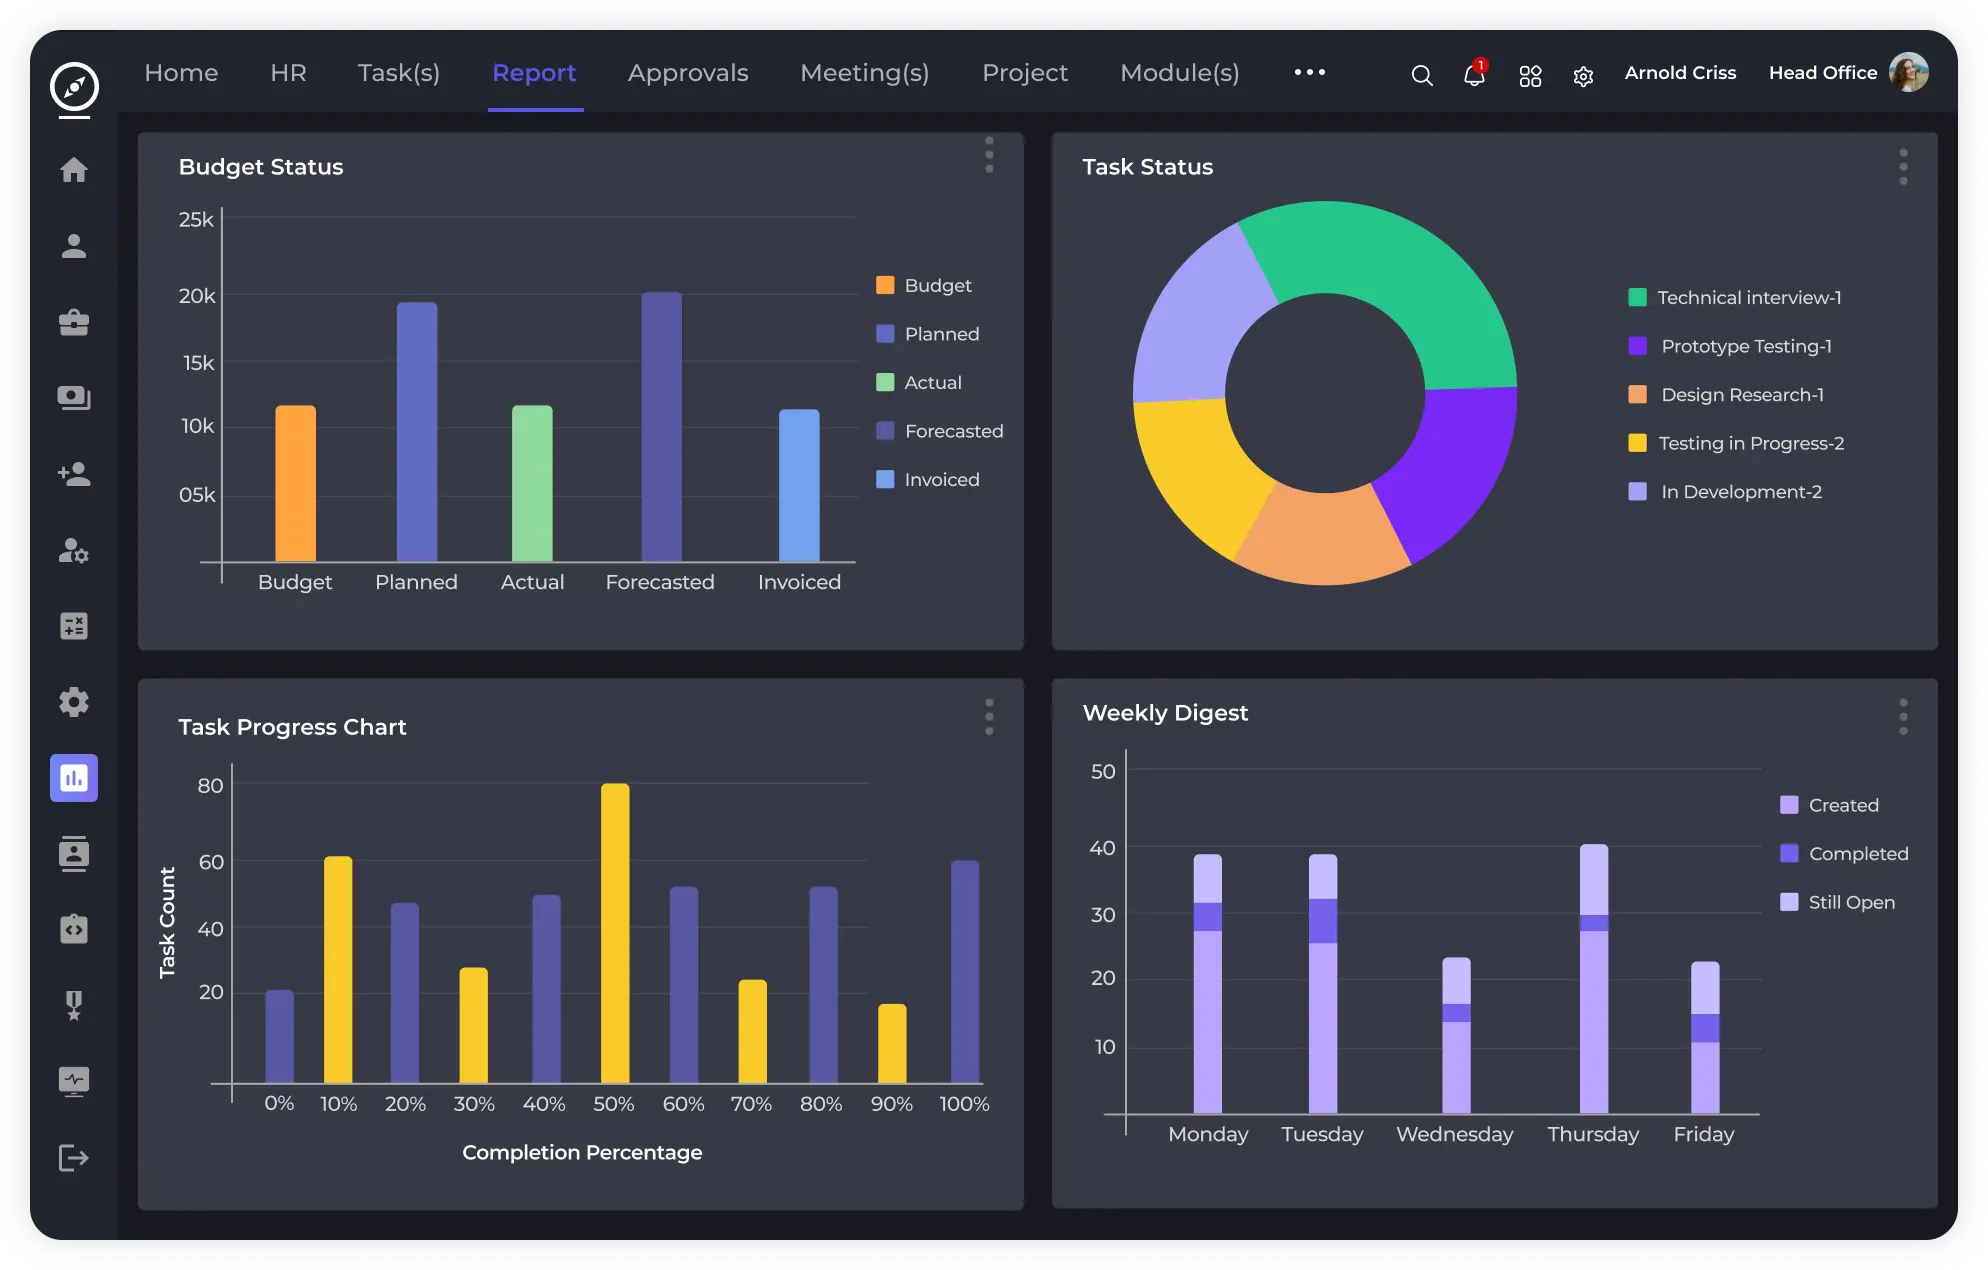Toggle the Completed legend in Weekly Digest

tap(1844, 854)
